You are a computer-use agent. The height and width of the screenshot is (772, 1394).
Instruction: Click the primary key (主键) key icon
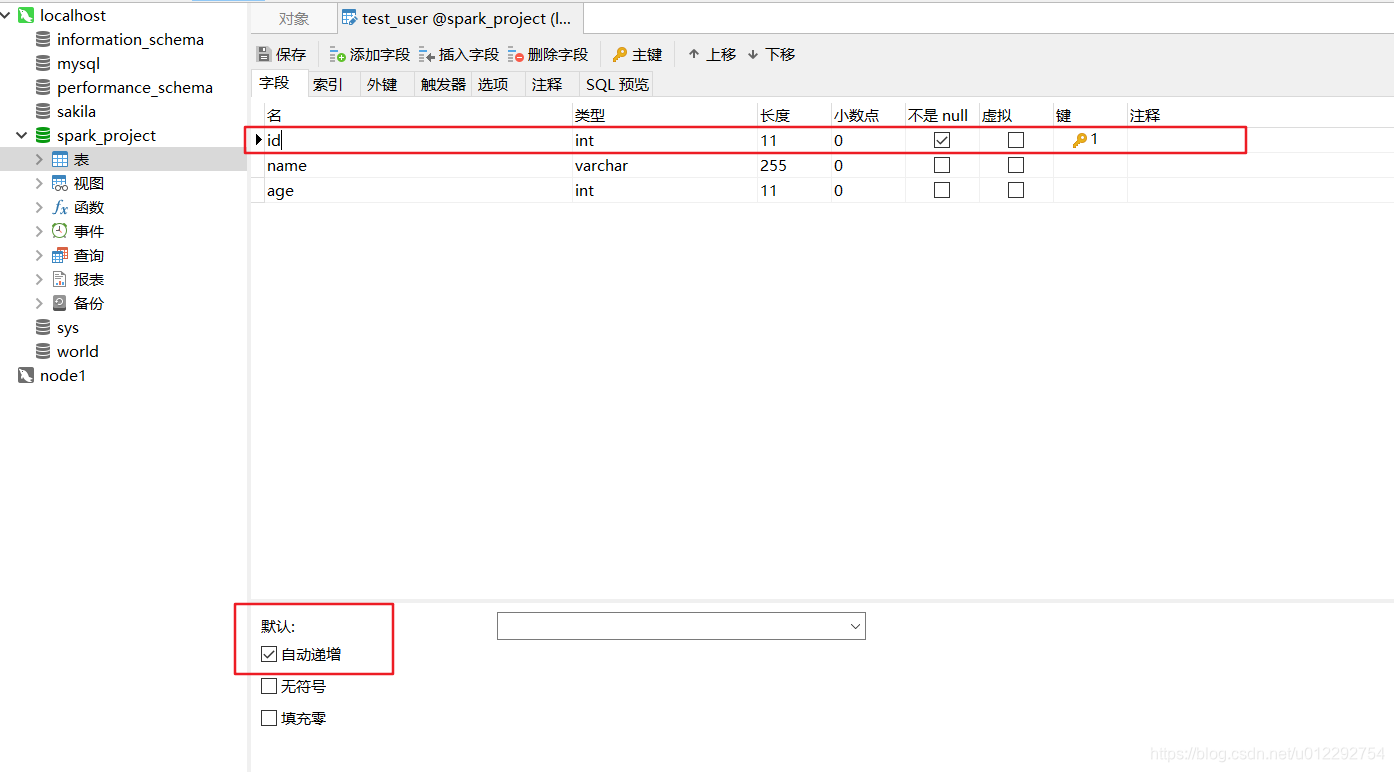(x=620, y=54)
